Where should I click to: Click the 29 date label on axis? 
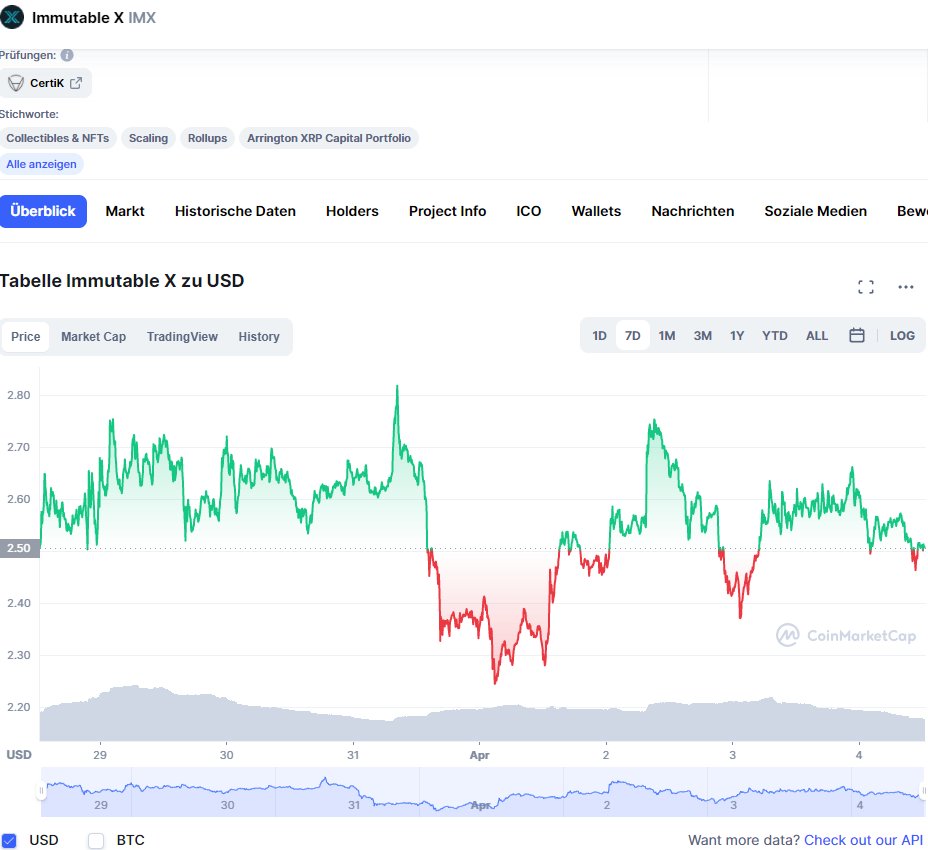pyautogui.click(x=99, y=755)
